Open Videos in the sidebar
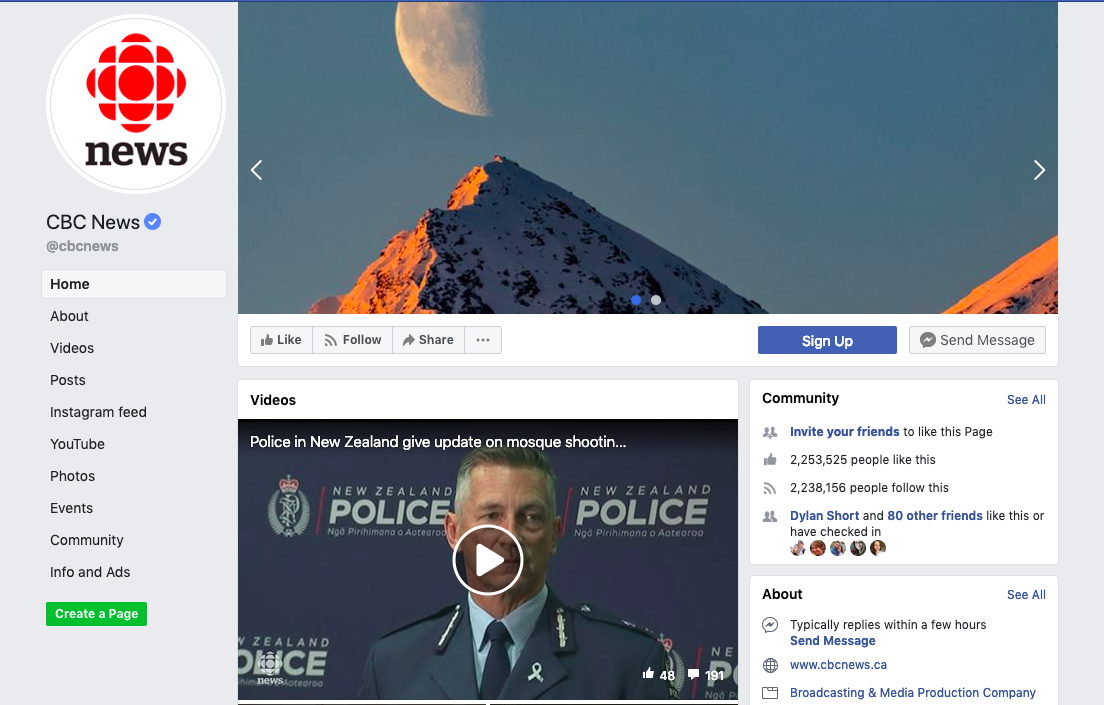Viewport: 1104px width, 705px height. point(72,348)
